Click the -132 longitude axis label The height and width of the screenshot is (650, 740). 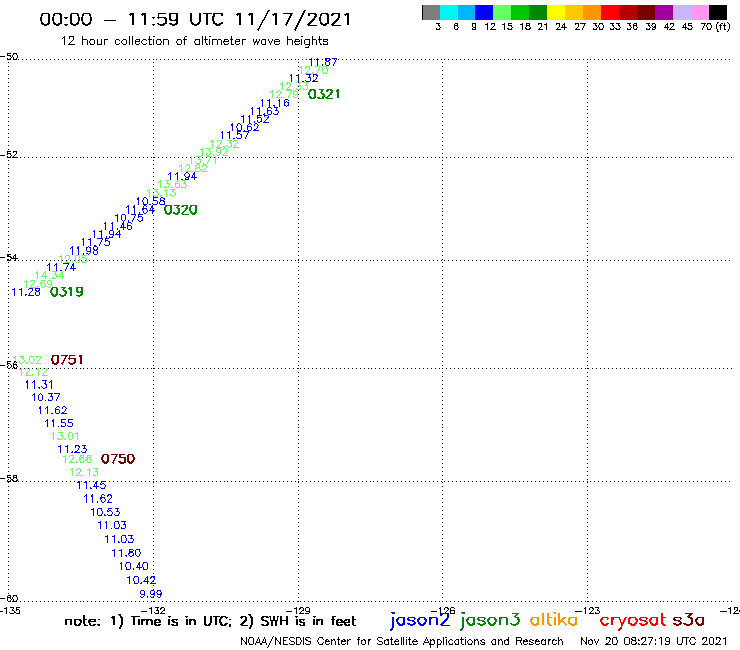153,611
